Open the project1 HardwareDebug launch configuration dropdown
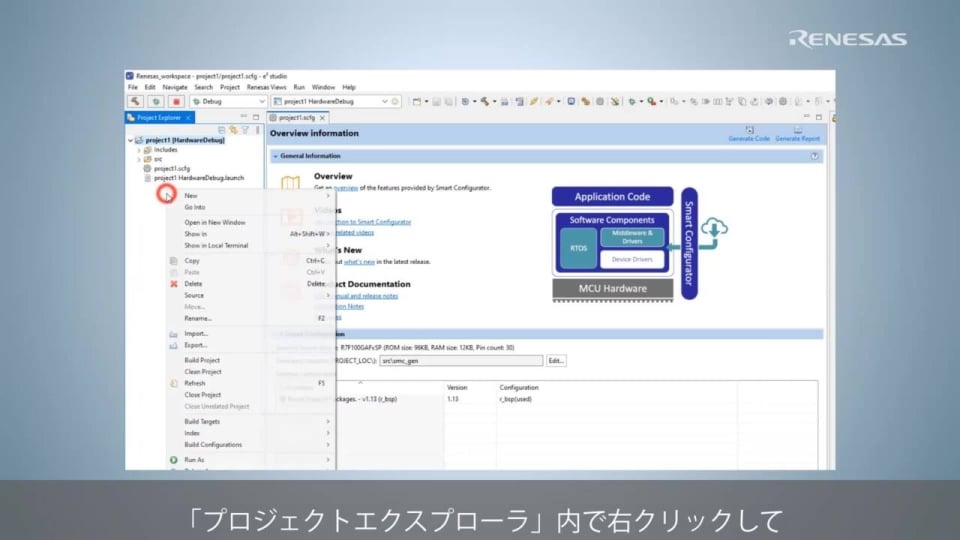 coord(330,102)
